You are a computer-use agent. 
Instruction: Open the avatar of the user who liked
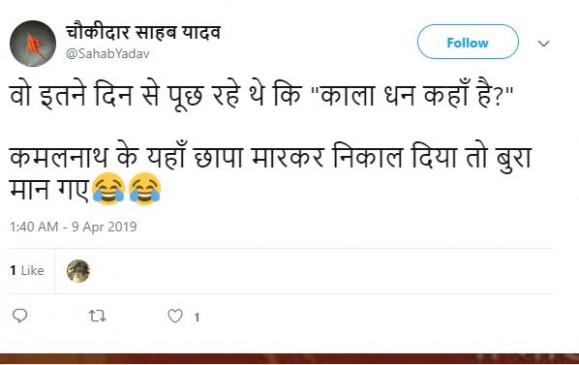[x=78, y=271]
